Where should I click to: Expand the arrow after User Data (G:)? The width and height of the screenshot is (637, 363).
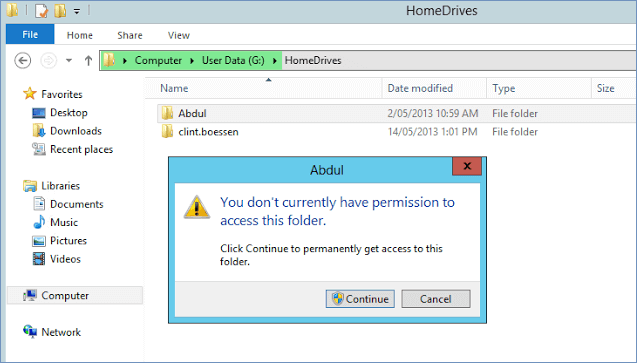pos(275,60)
